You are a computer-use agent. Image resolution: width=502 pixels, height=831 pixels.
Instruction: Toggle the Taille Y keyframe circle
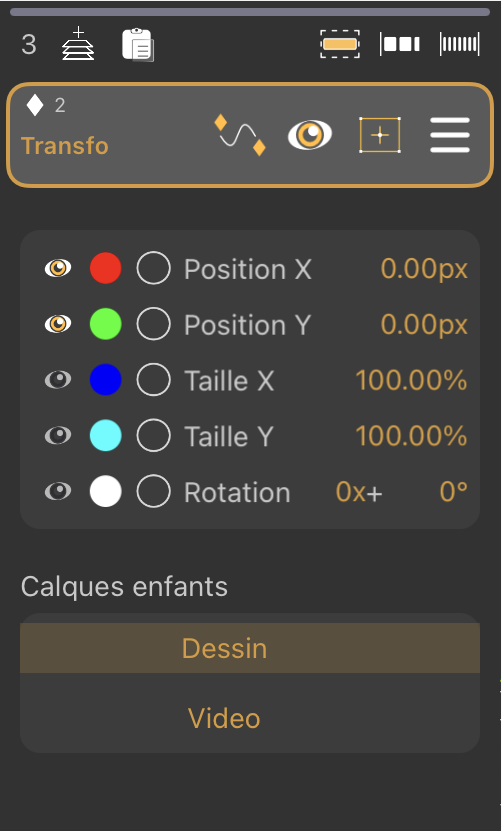coord(154,435)
